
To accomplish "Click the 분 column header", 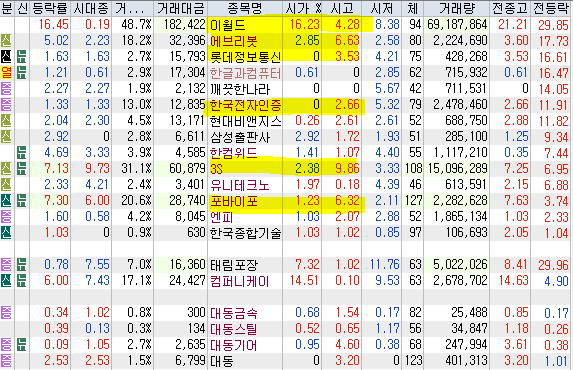I will (7, 8).
